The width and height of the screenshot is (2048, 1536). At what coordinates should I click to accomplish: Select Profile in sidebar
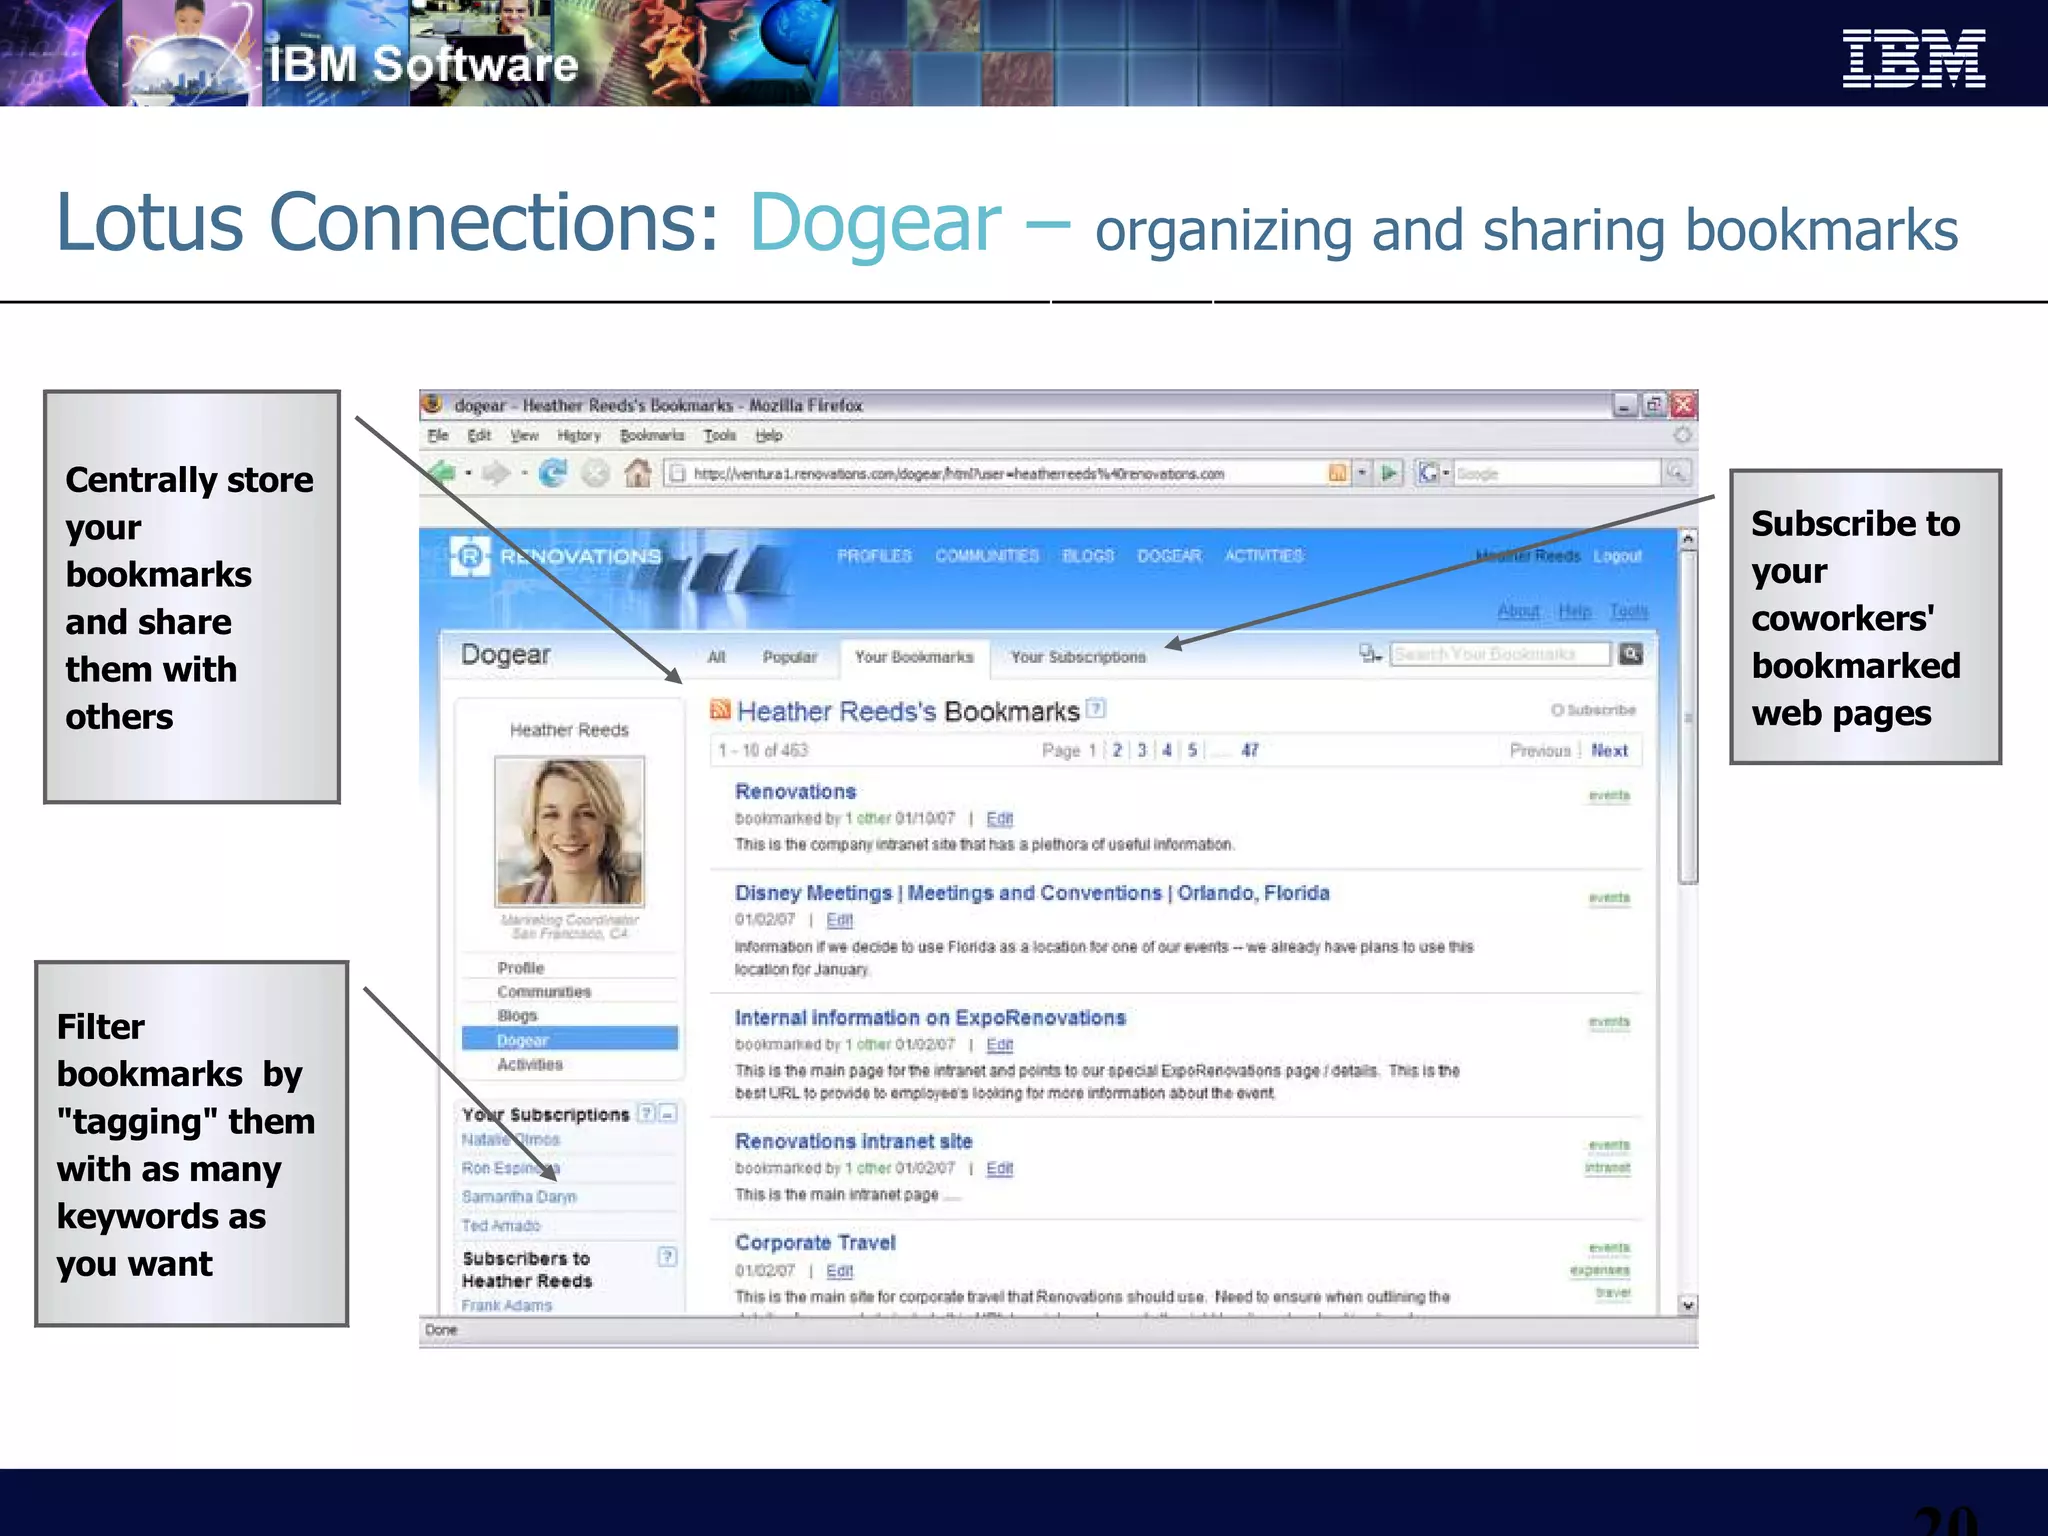[520, 967]
